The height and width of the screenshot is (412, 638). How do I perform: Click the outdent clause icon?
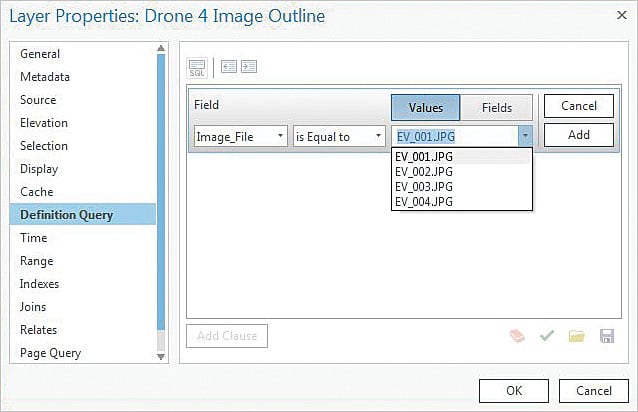[229, 66]
